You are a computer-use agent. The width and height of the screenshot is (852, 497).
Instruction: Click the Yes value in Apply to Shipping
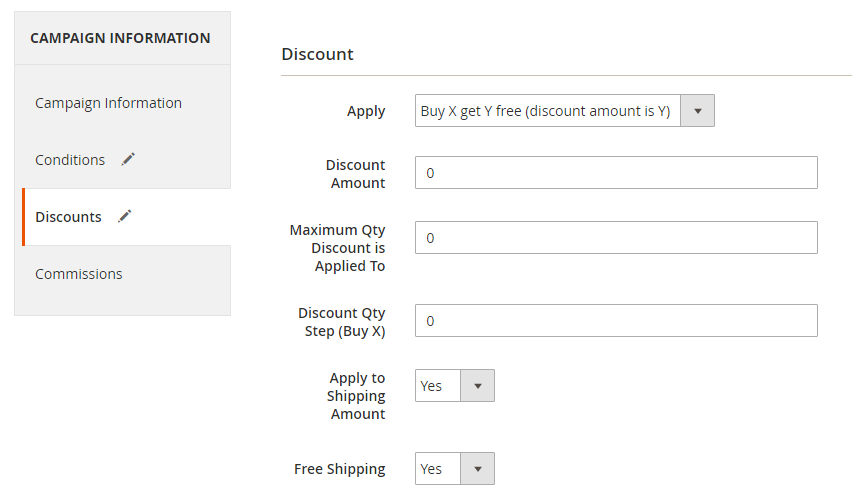pos(431,386)
